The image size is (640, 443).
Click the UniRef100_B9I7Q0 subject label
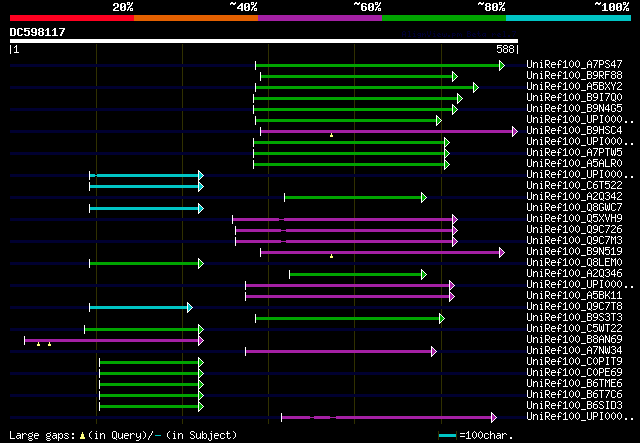tap(574, 97)
